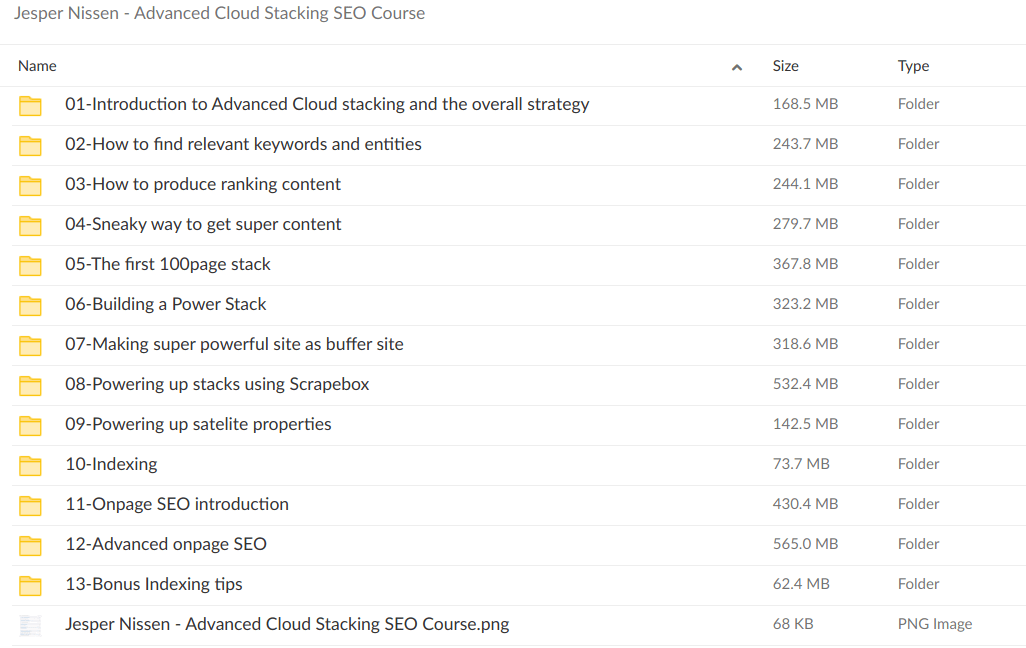Screen dimensions: 1026x648
Task: Click the folder icon for 01-Introduction folder
Action: 30,104
